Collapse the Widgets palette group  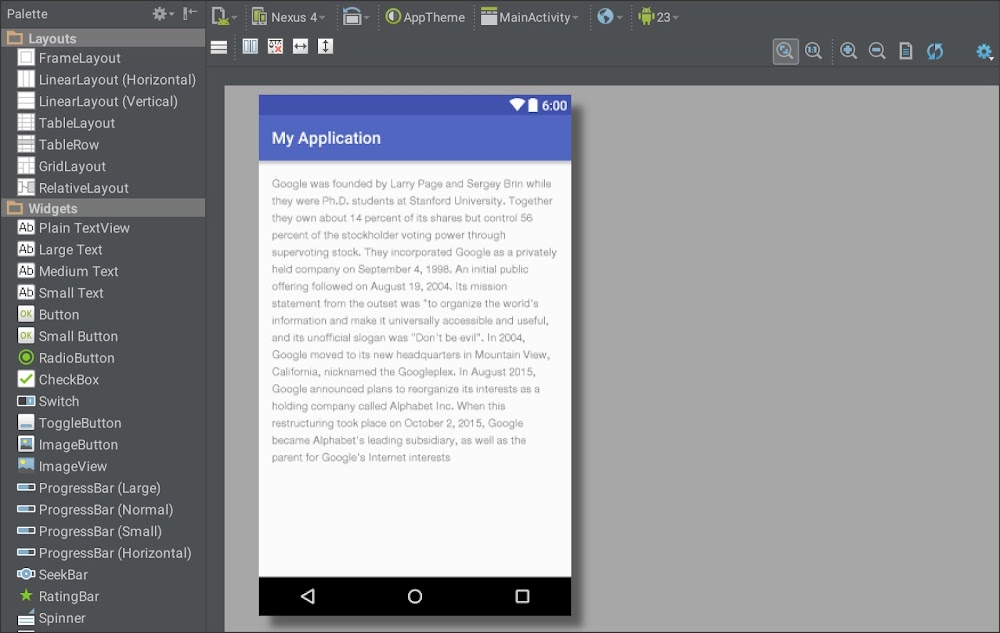coord(103,208)
